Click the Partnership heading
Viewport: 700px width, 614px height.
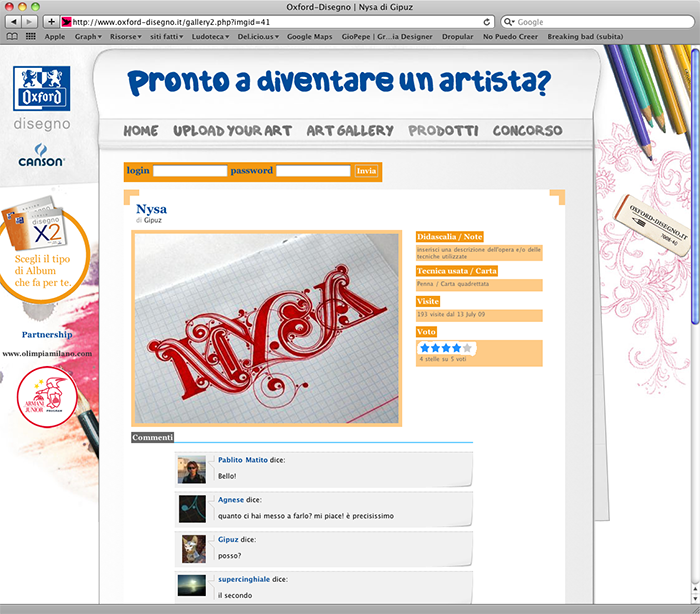(x=47, y=334)
